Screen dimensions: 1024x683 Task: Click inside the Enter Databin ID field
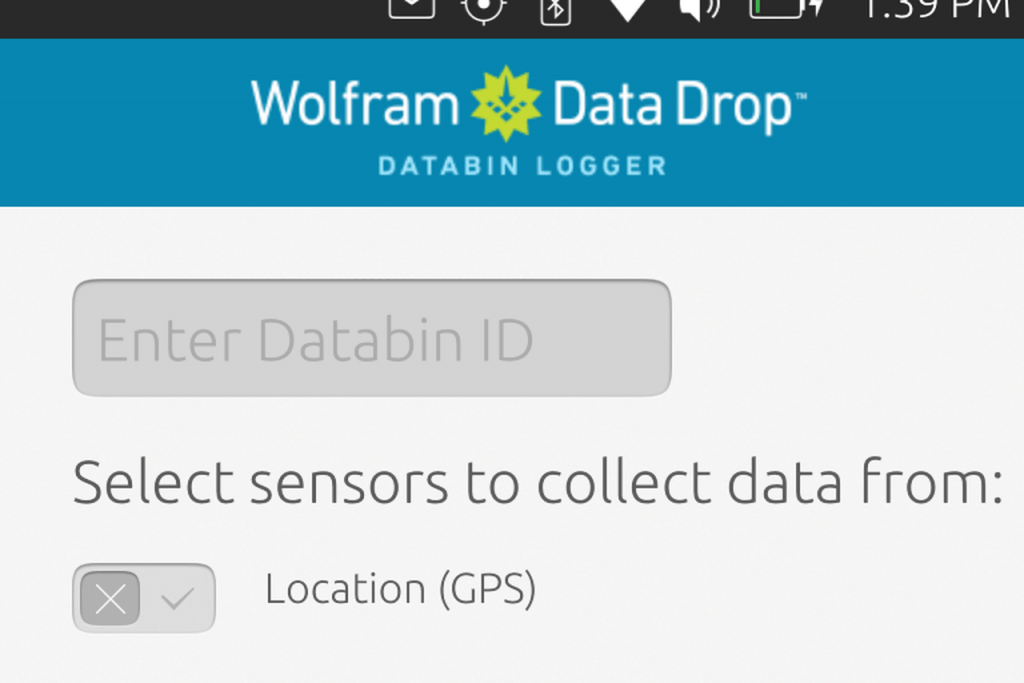pyautogui.click(x=370, y=338)
